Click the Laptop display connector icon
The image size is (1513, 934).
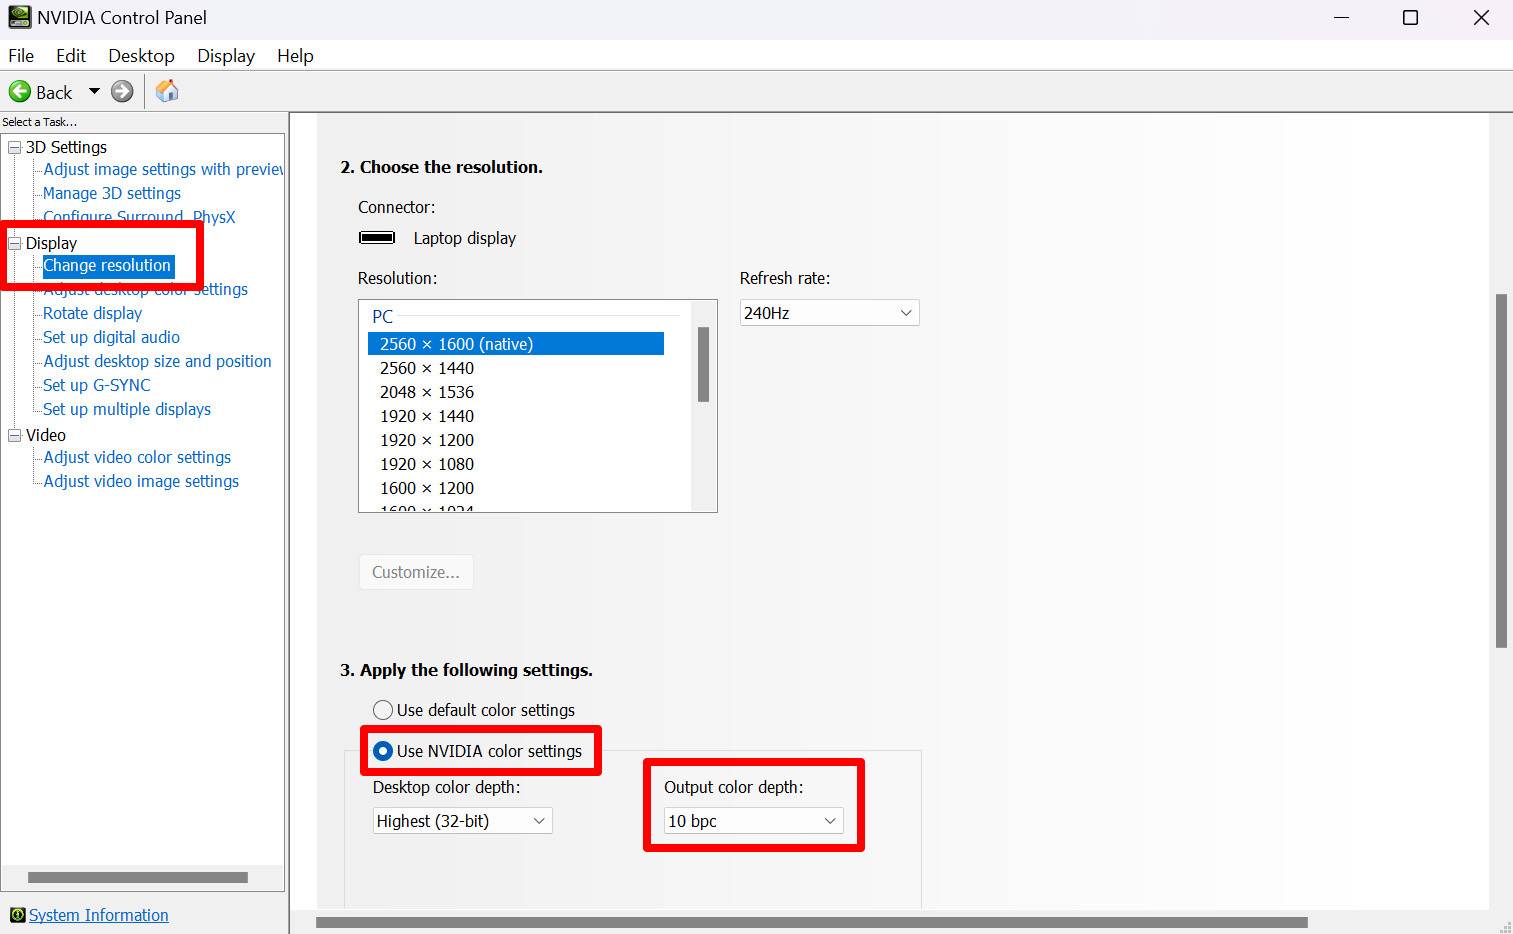click(377, 238)
